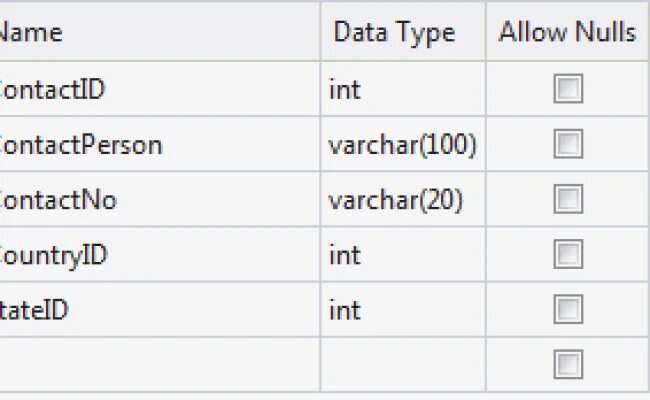650x400 pixels.
Task: Select the ContactID column name cell
Action: tap(160, 89)
